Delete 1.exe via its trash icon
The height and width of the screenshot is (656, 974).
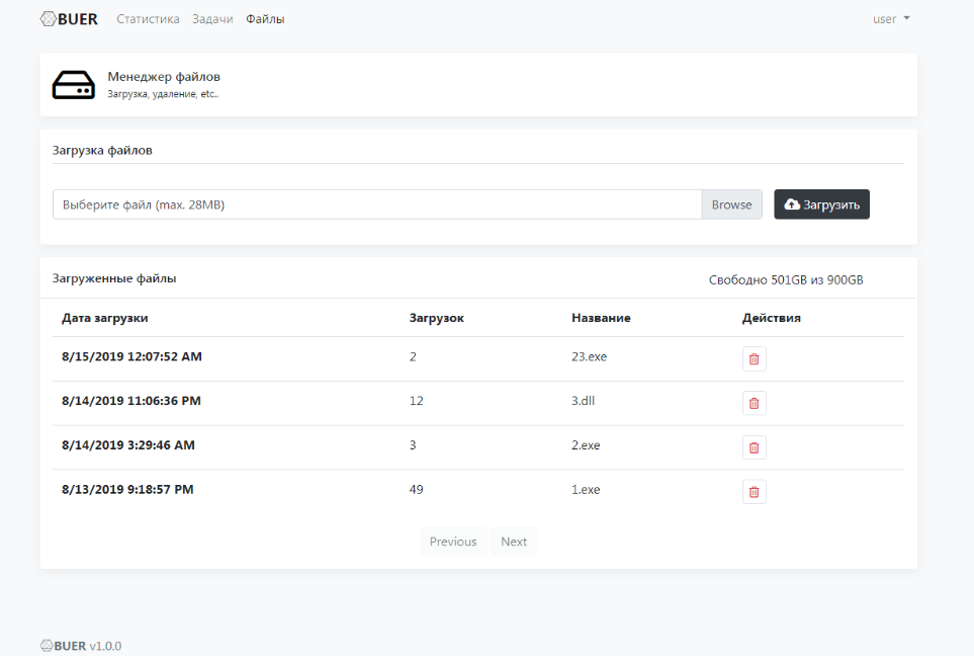(754, 492)
